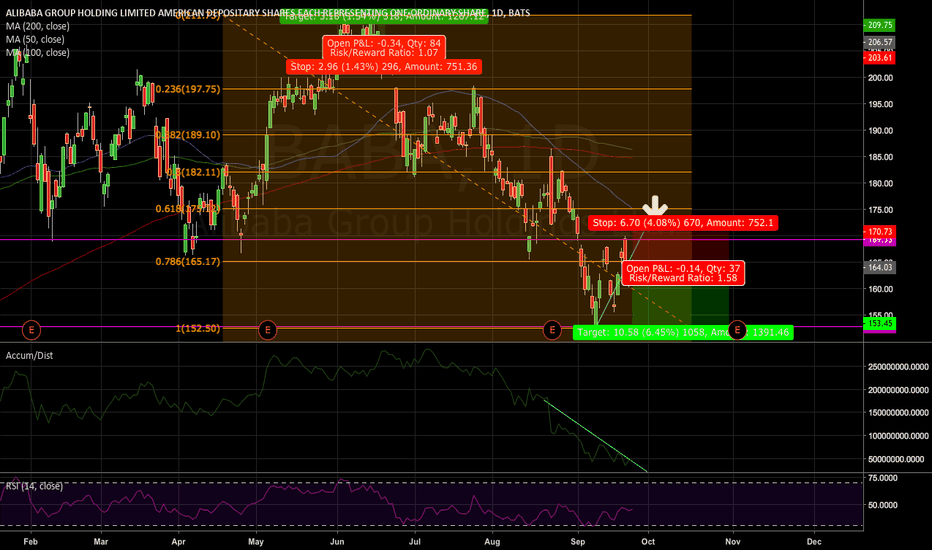Screen dimensions: 932x550
Task: Click 175.00 on the price axis
Action: click(880, 210)
